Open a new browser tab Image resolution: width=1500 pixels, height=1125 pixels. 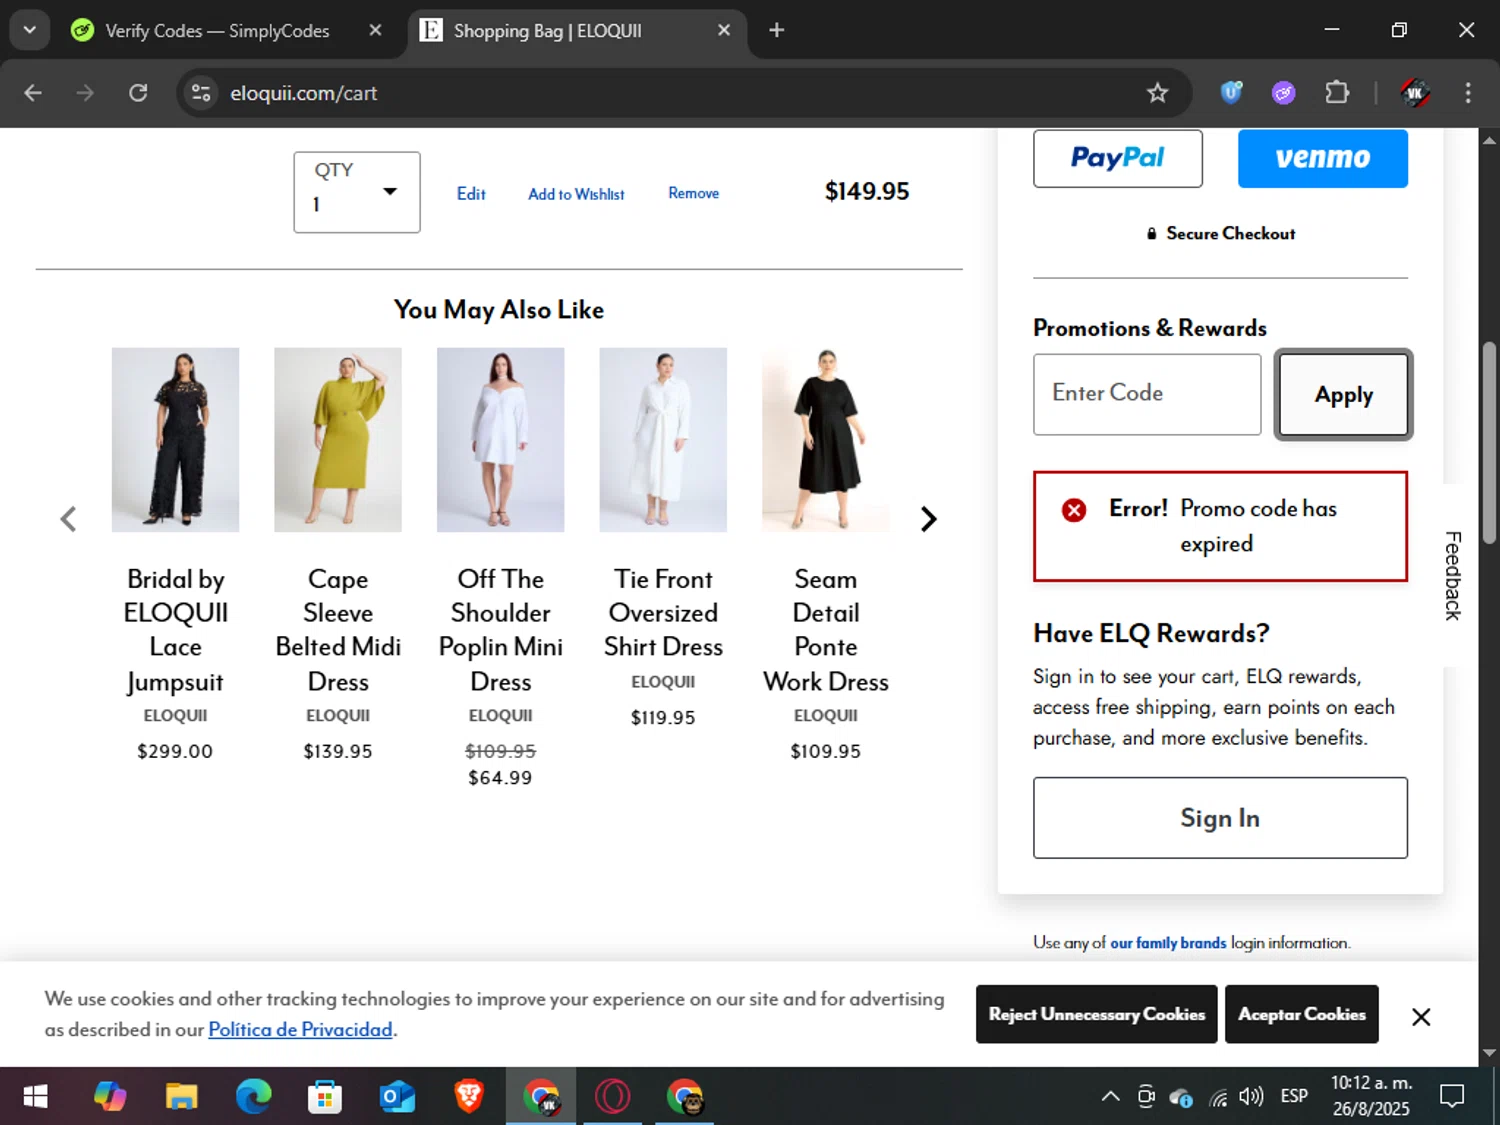[x=776, y=30]
